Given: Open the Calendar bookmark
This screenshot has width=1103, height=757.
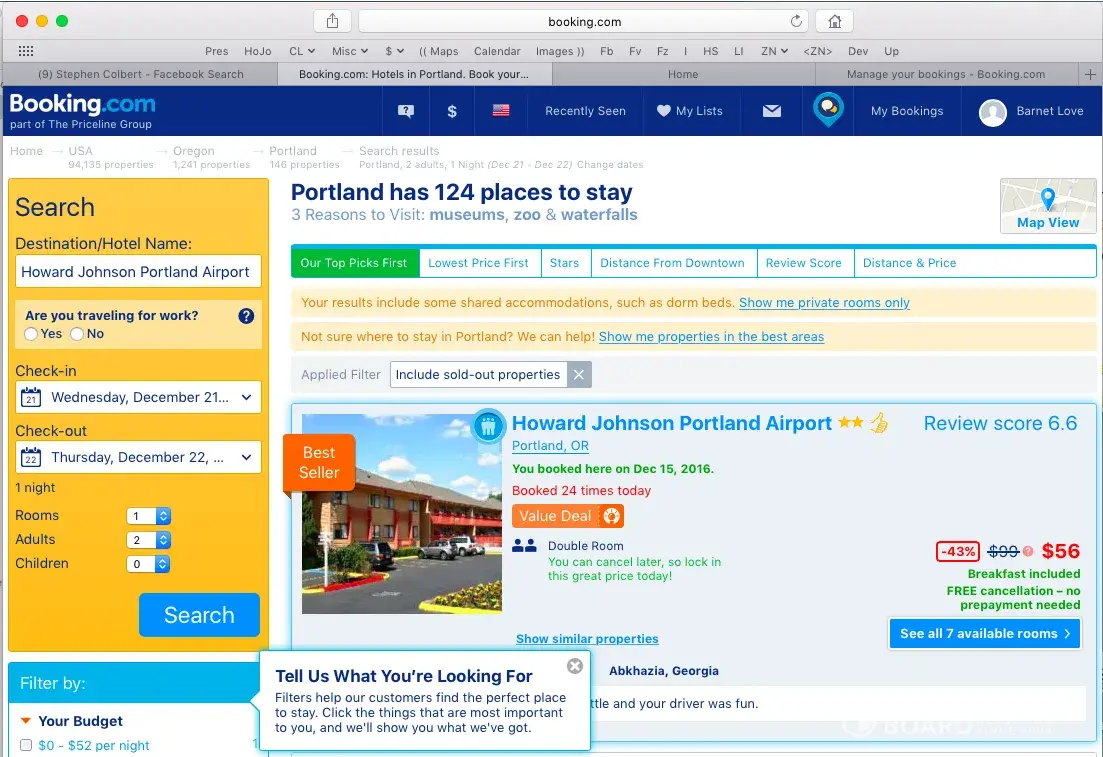Looking at the screenshot, I should (x=497, y=51).
